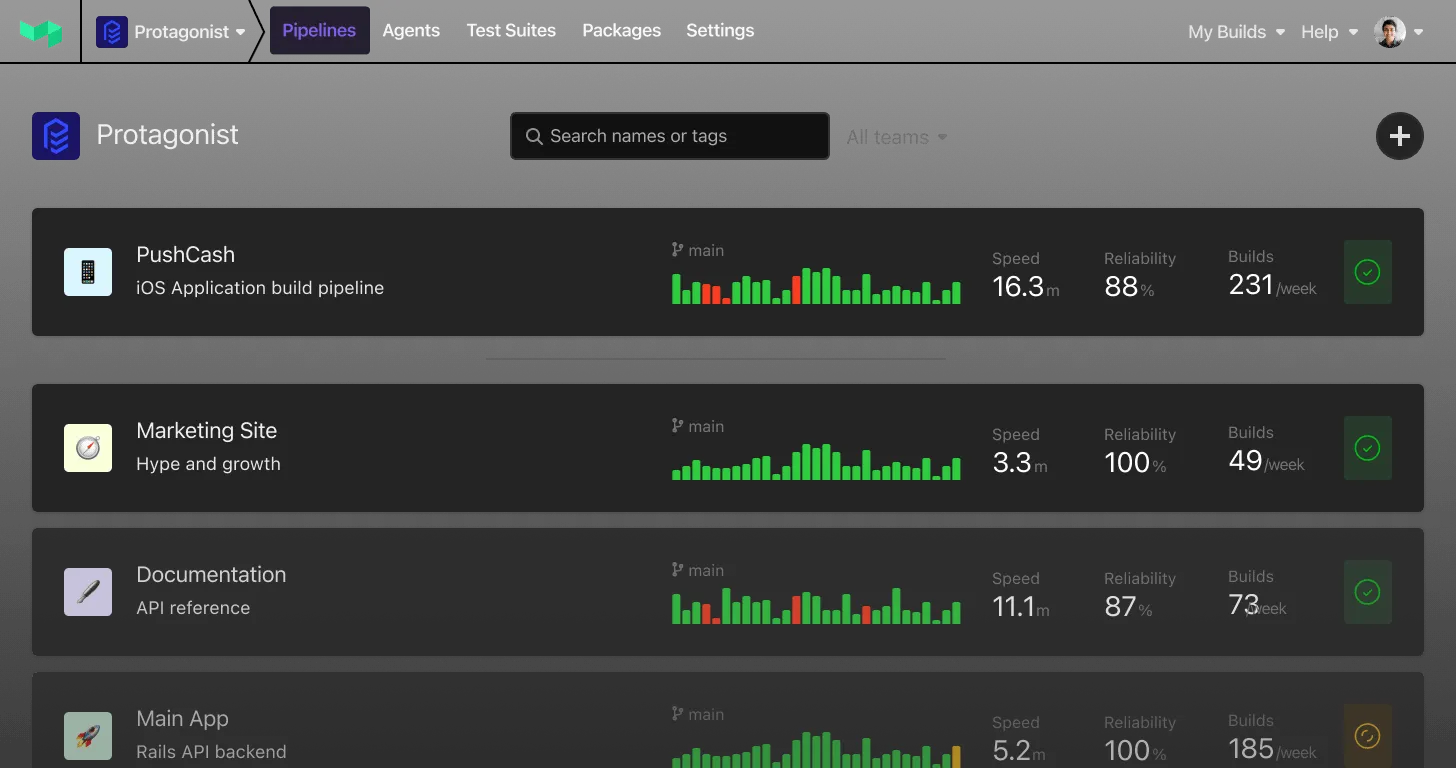The image size is (1456, 768).
Task: Click Marketing Site 49 builds per week
Action: [1266, 461]
